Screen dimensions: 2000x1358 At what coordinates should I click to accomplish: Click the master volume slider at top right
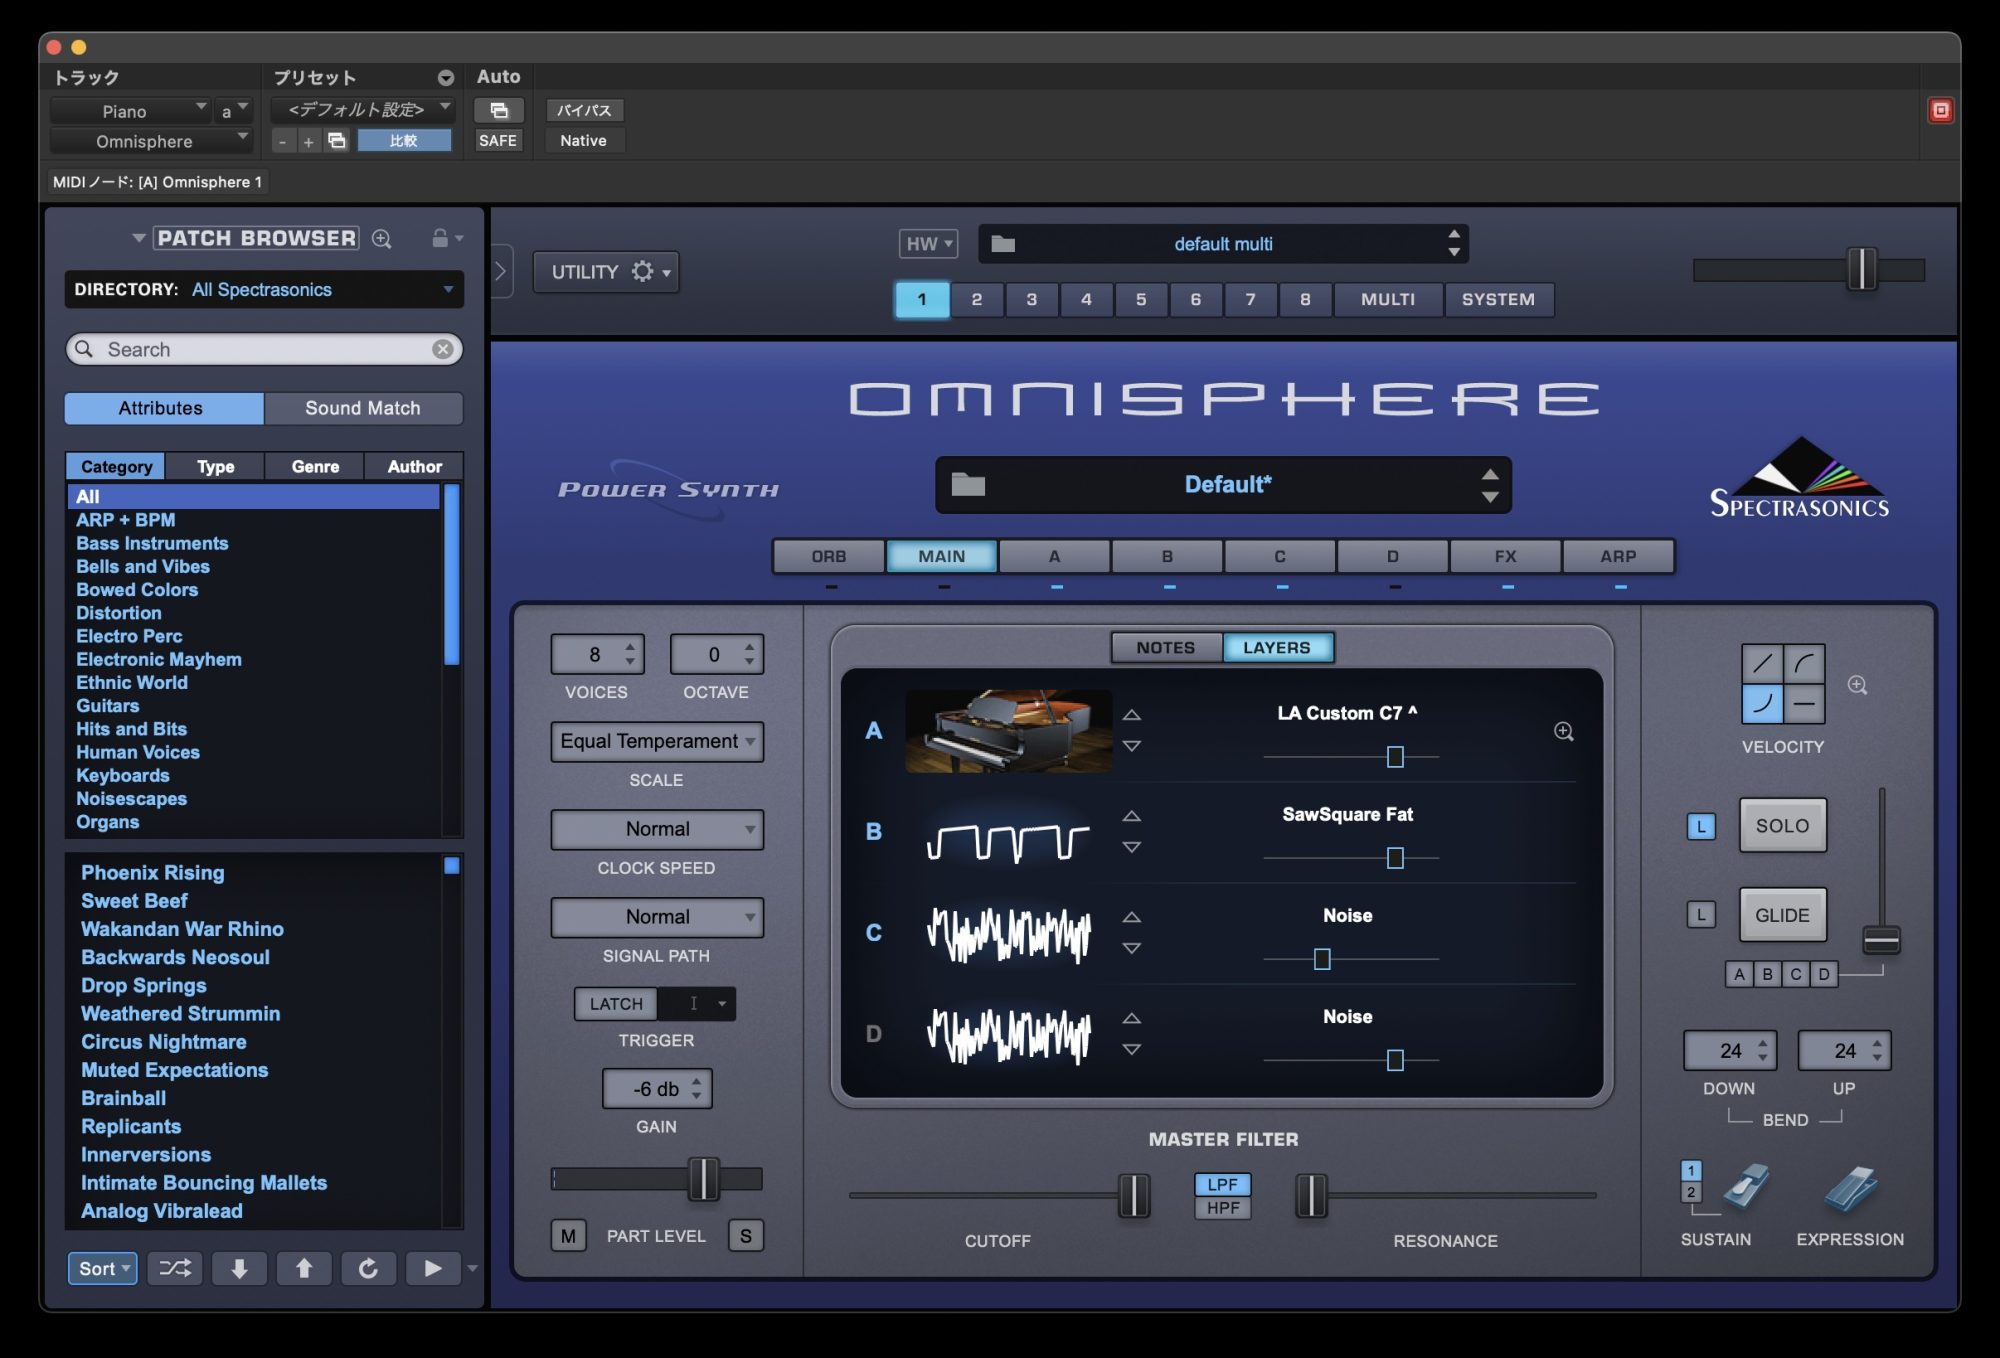click(1861, 269)
